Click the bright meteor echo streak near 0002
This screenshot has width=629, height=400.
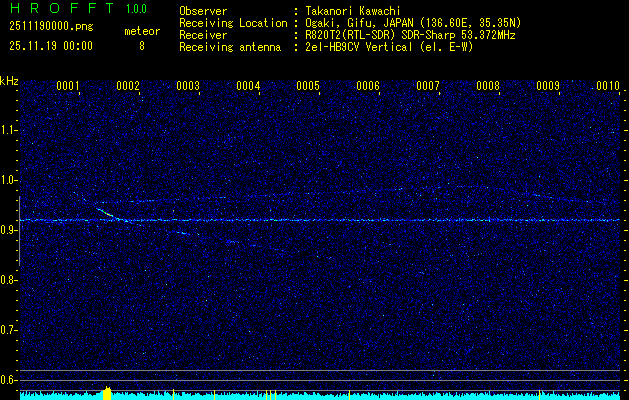click(x=106, y=212)
